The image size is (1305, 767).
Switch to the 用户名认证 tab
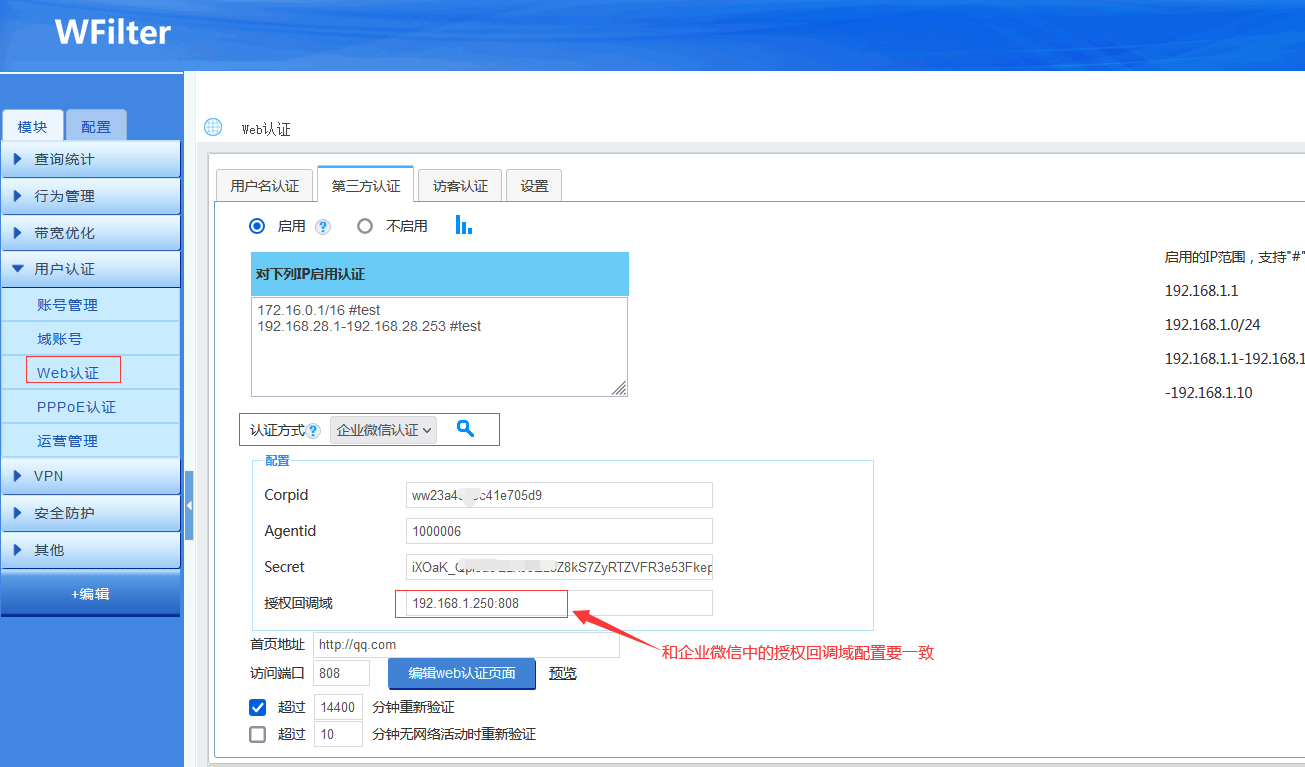(264, 186)
